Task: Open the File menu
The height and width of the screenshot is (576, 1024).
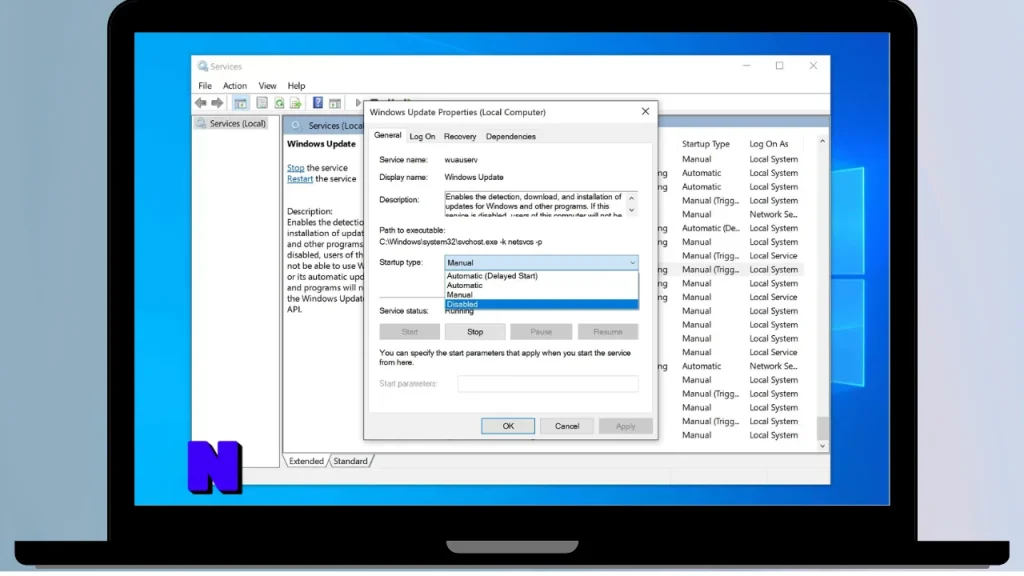Action: click(x=205, y=86)
